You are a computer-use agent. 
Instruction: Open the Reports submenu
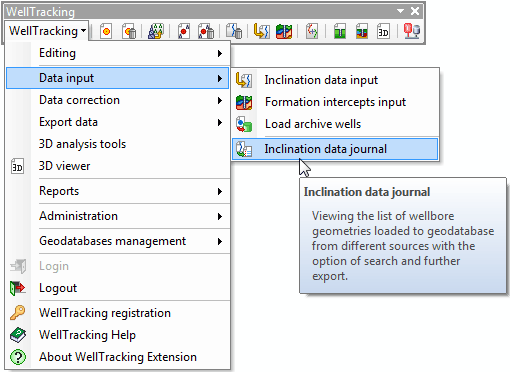pos(118,191)
